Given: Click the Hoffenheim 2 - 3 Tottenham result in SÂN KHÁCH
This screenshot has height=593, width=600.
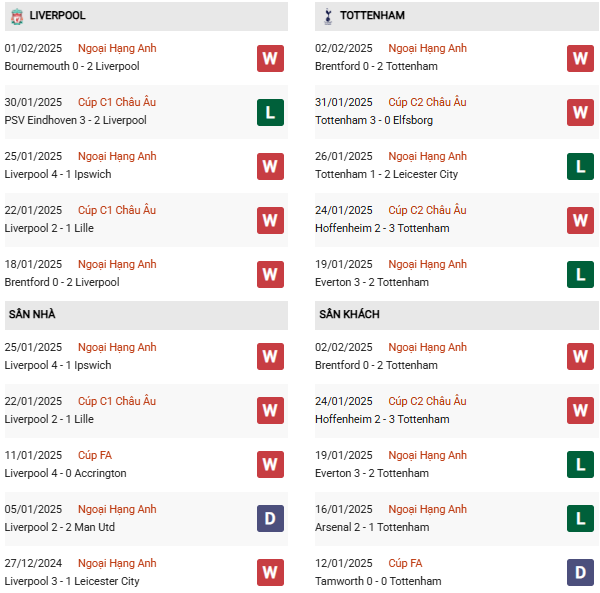Looking at the screenshot, I should coord(382,419).
